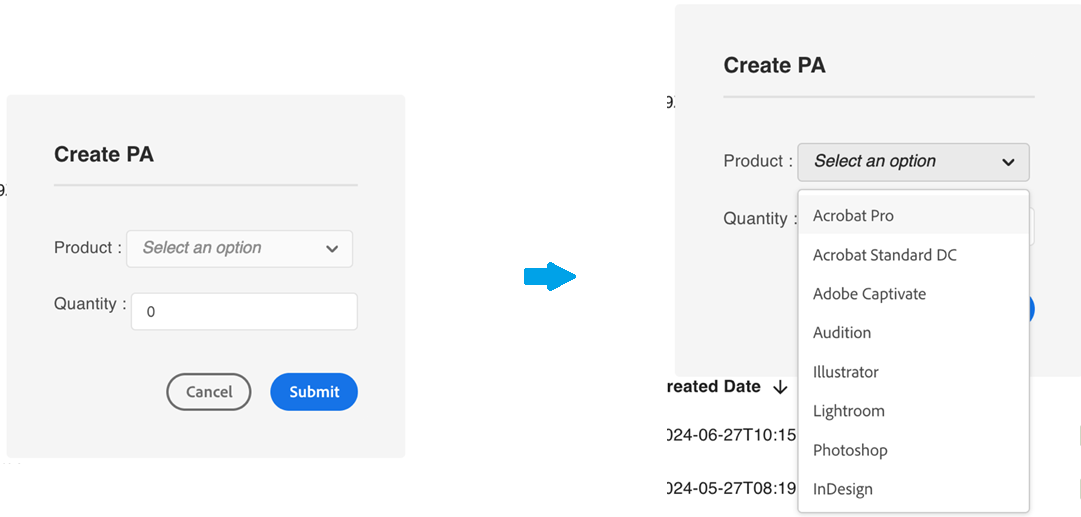Choose Acrobat Pro from the product list
Screen dimensions: 1081x517
pyautogui.click(x=853, y=216)
